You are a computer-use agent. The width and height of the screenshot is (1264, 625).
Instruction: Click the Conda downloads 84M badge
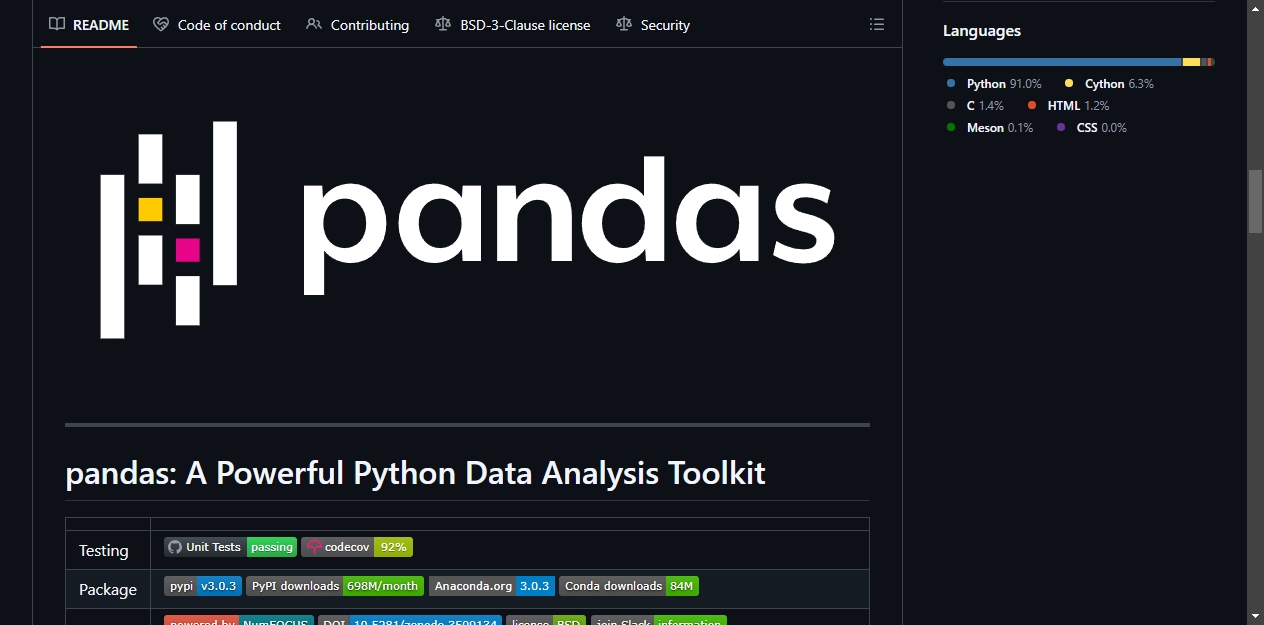[x=629, y=586]
